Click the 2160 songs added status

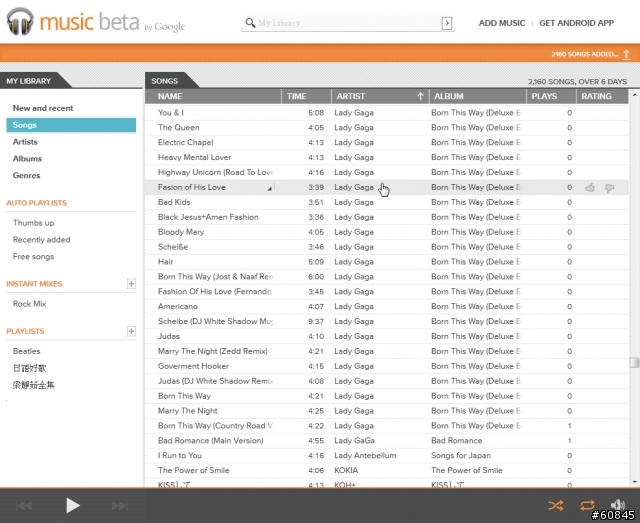585,54
